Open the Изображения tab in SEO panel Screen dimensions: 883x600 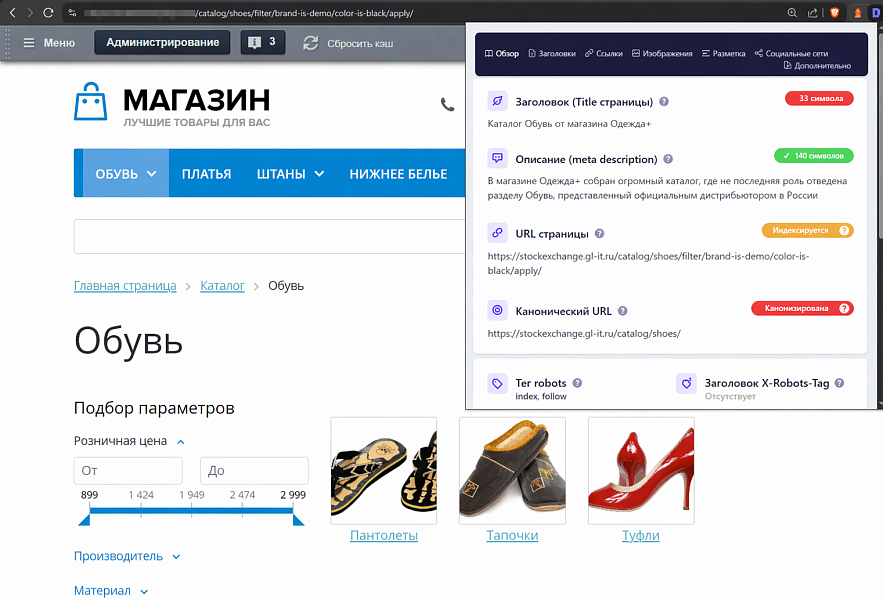[x=662, y=53]
